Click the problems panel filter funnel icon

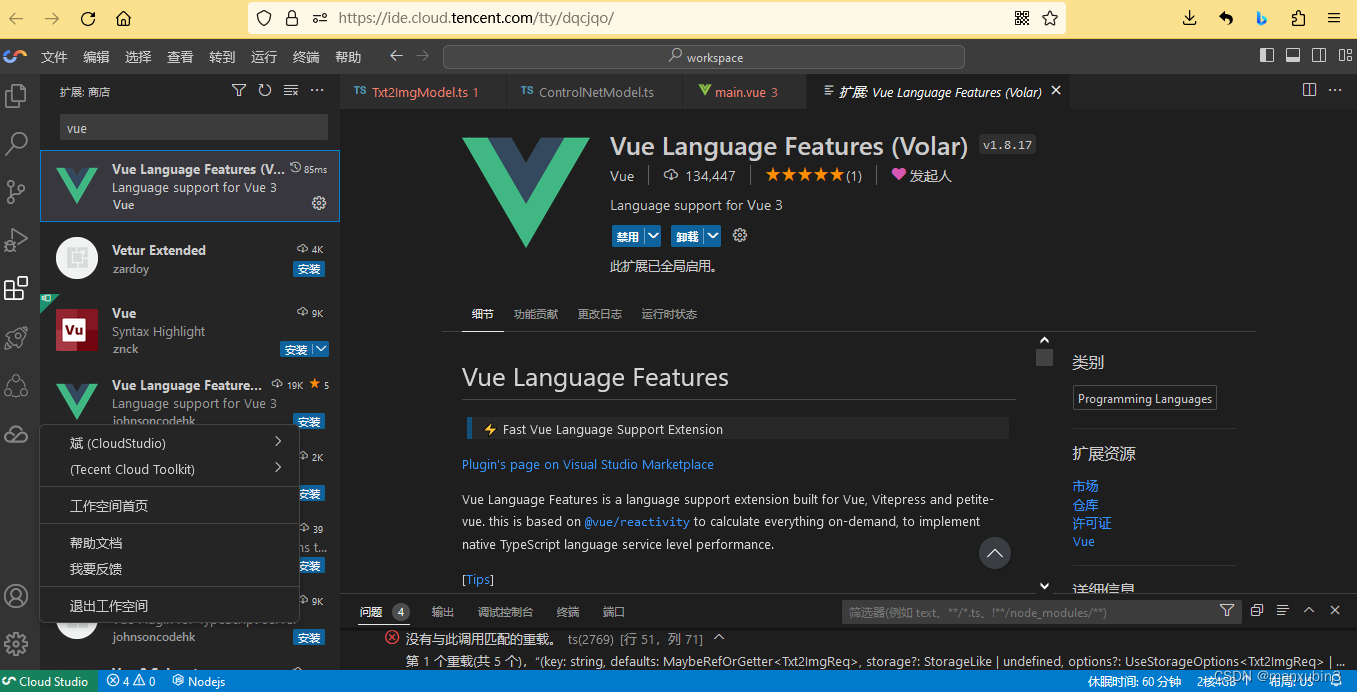pyautogui.click(x=1227, y=611)
